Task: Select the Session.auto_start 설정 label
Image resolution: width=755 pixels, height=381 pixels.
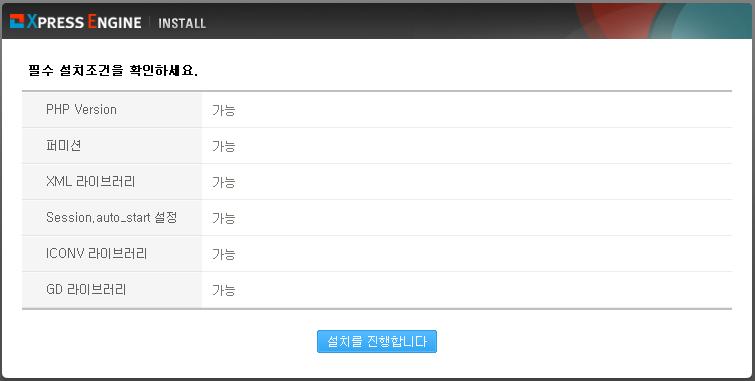Action: pyautogui.click(x=112, y=217)
